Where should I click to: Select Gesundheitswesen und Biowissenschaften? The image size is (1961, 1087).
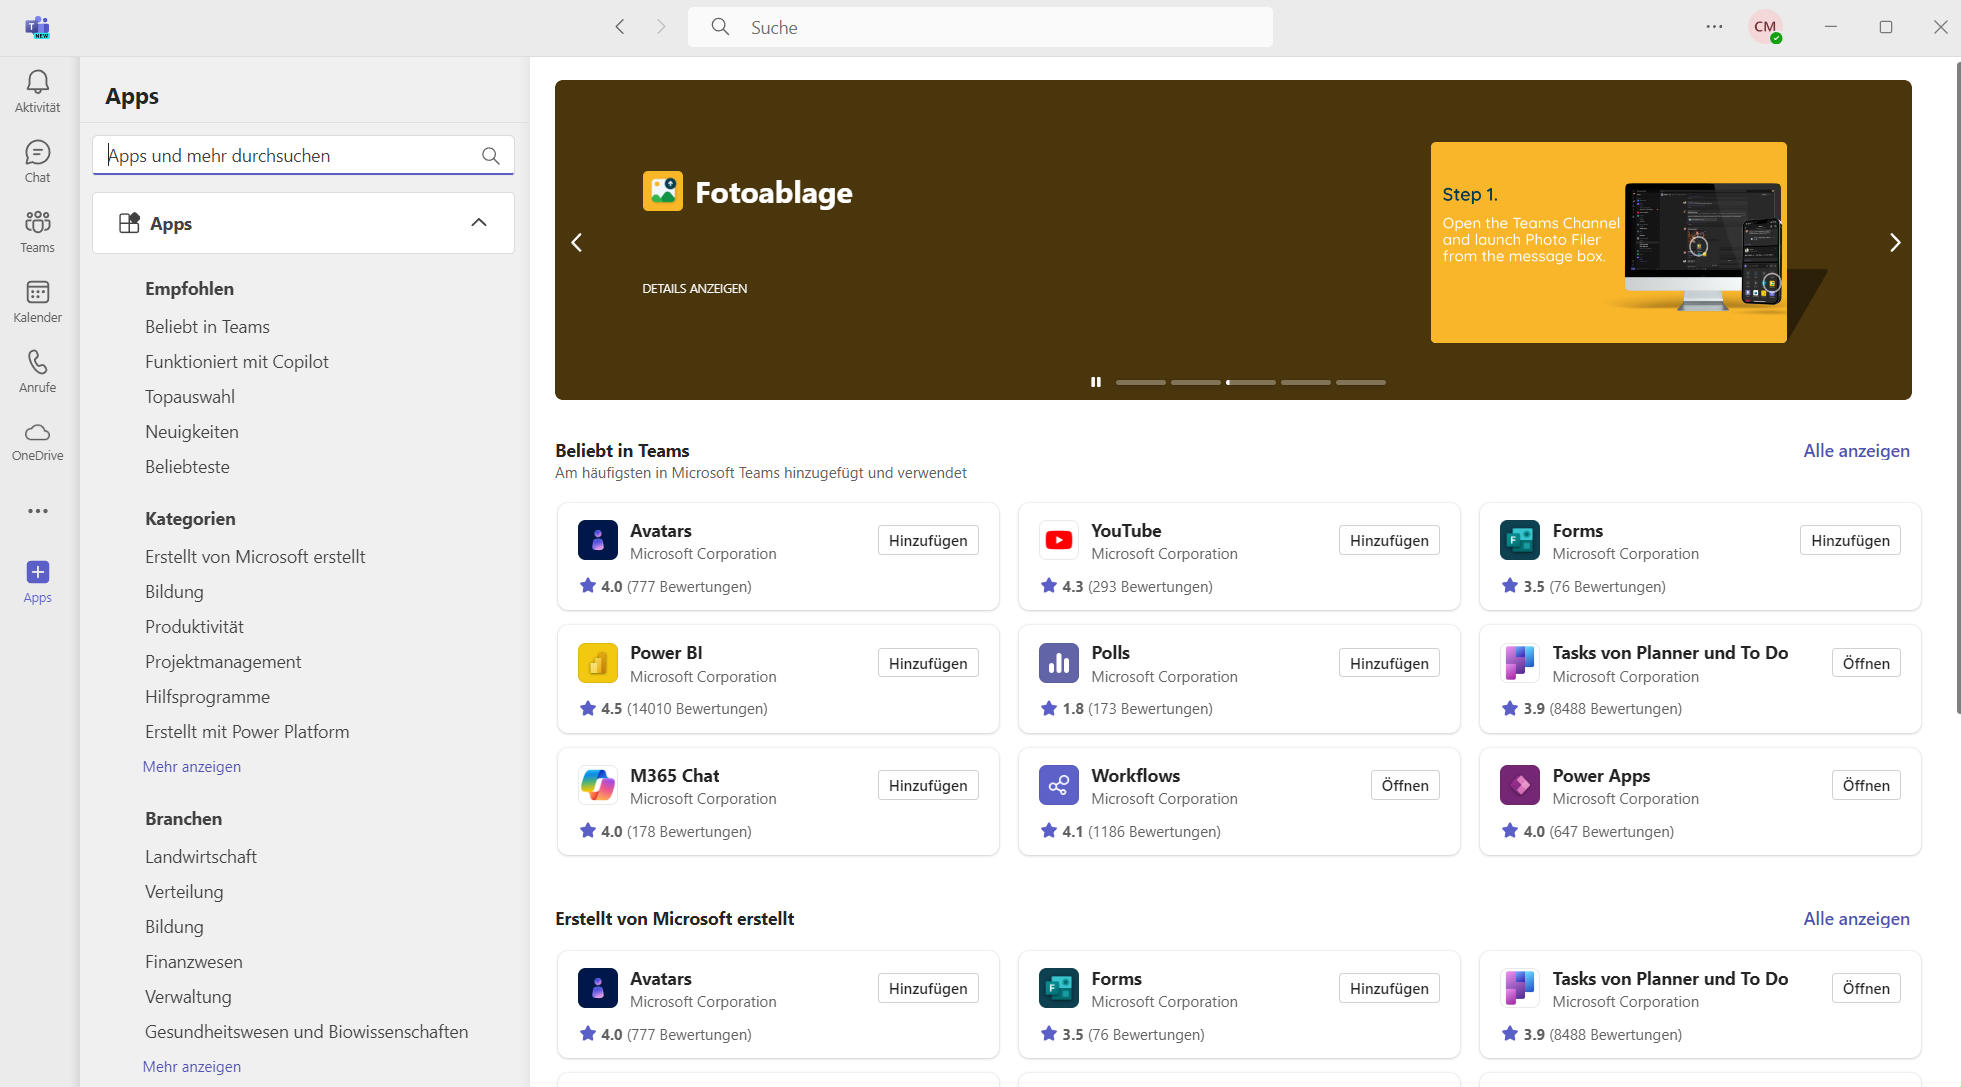coord(306,1032)
